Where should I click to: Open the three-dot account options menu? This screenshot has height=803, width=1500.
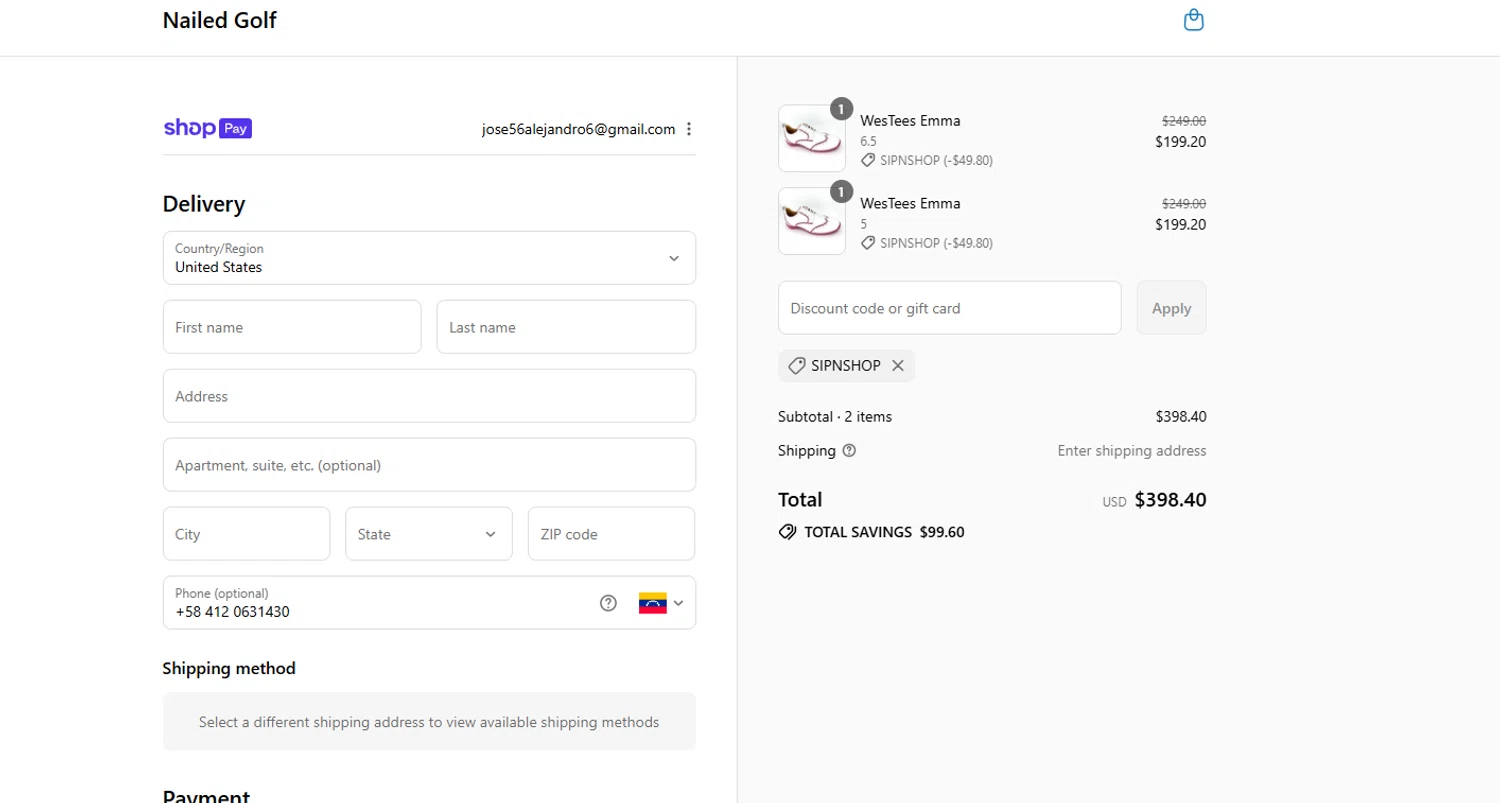[x=689, y=129]
